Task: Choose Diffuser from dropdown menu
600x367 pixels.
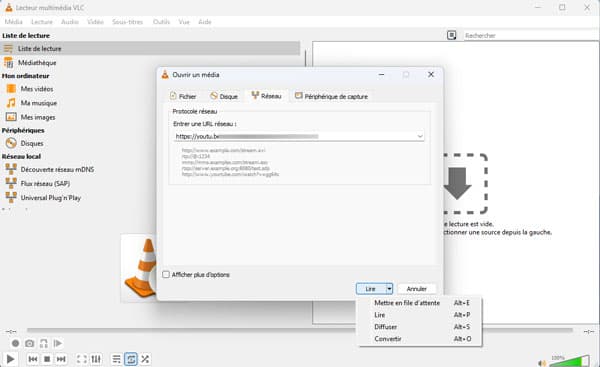Action: (420, 327)
